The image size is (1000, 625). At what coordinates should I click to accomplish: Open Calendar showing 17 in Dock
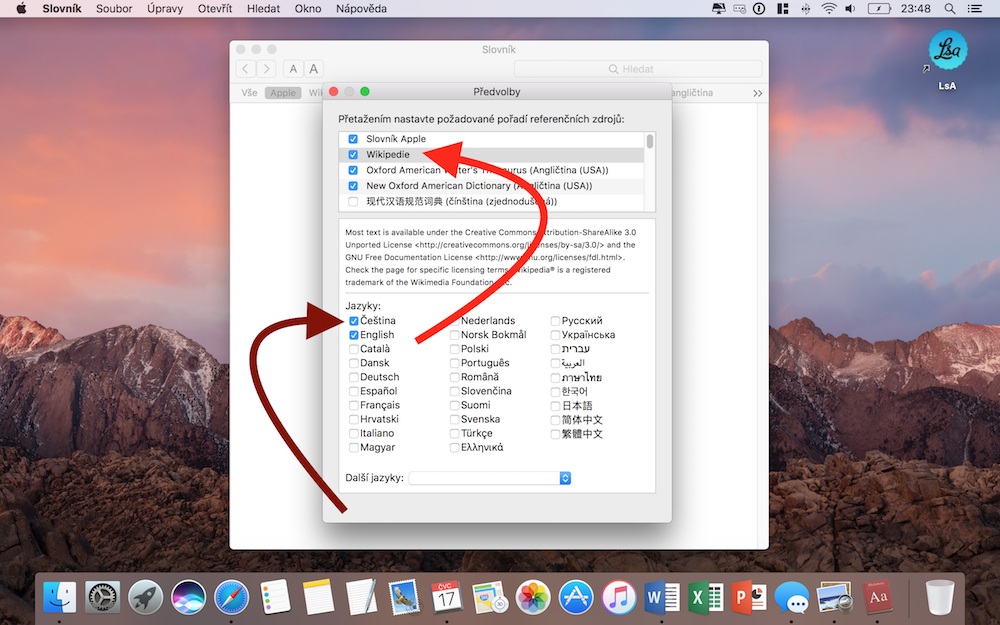[x=446, y=598]
